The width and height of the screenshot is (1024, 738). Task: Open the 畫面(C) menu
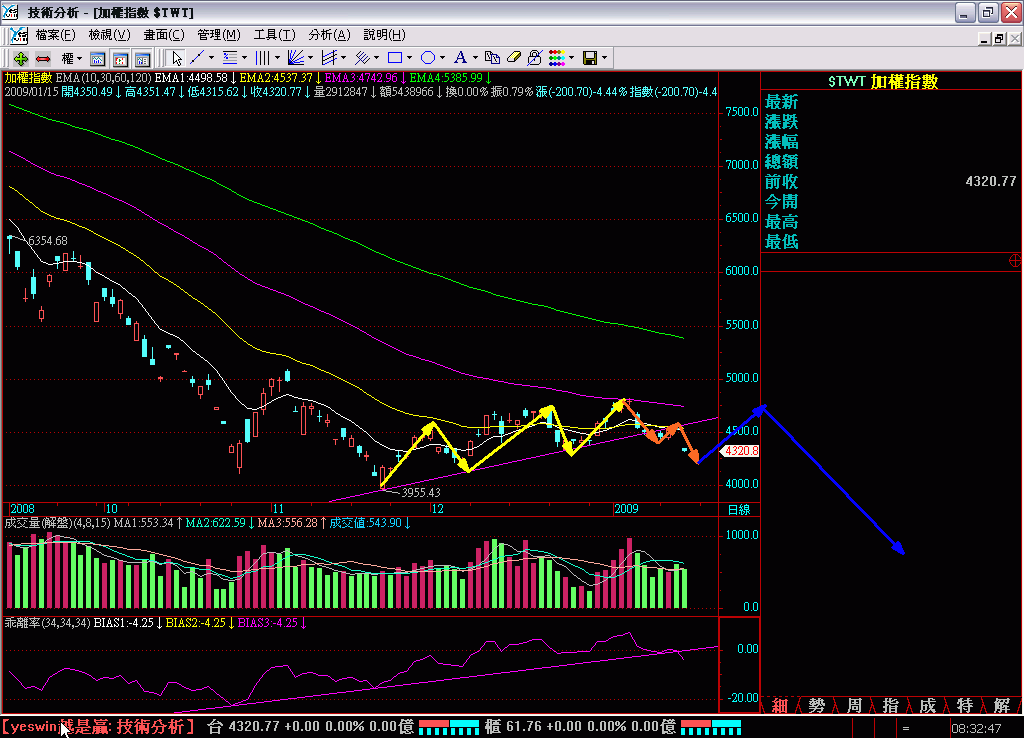click(164, 35)
